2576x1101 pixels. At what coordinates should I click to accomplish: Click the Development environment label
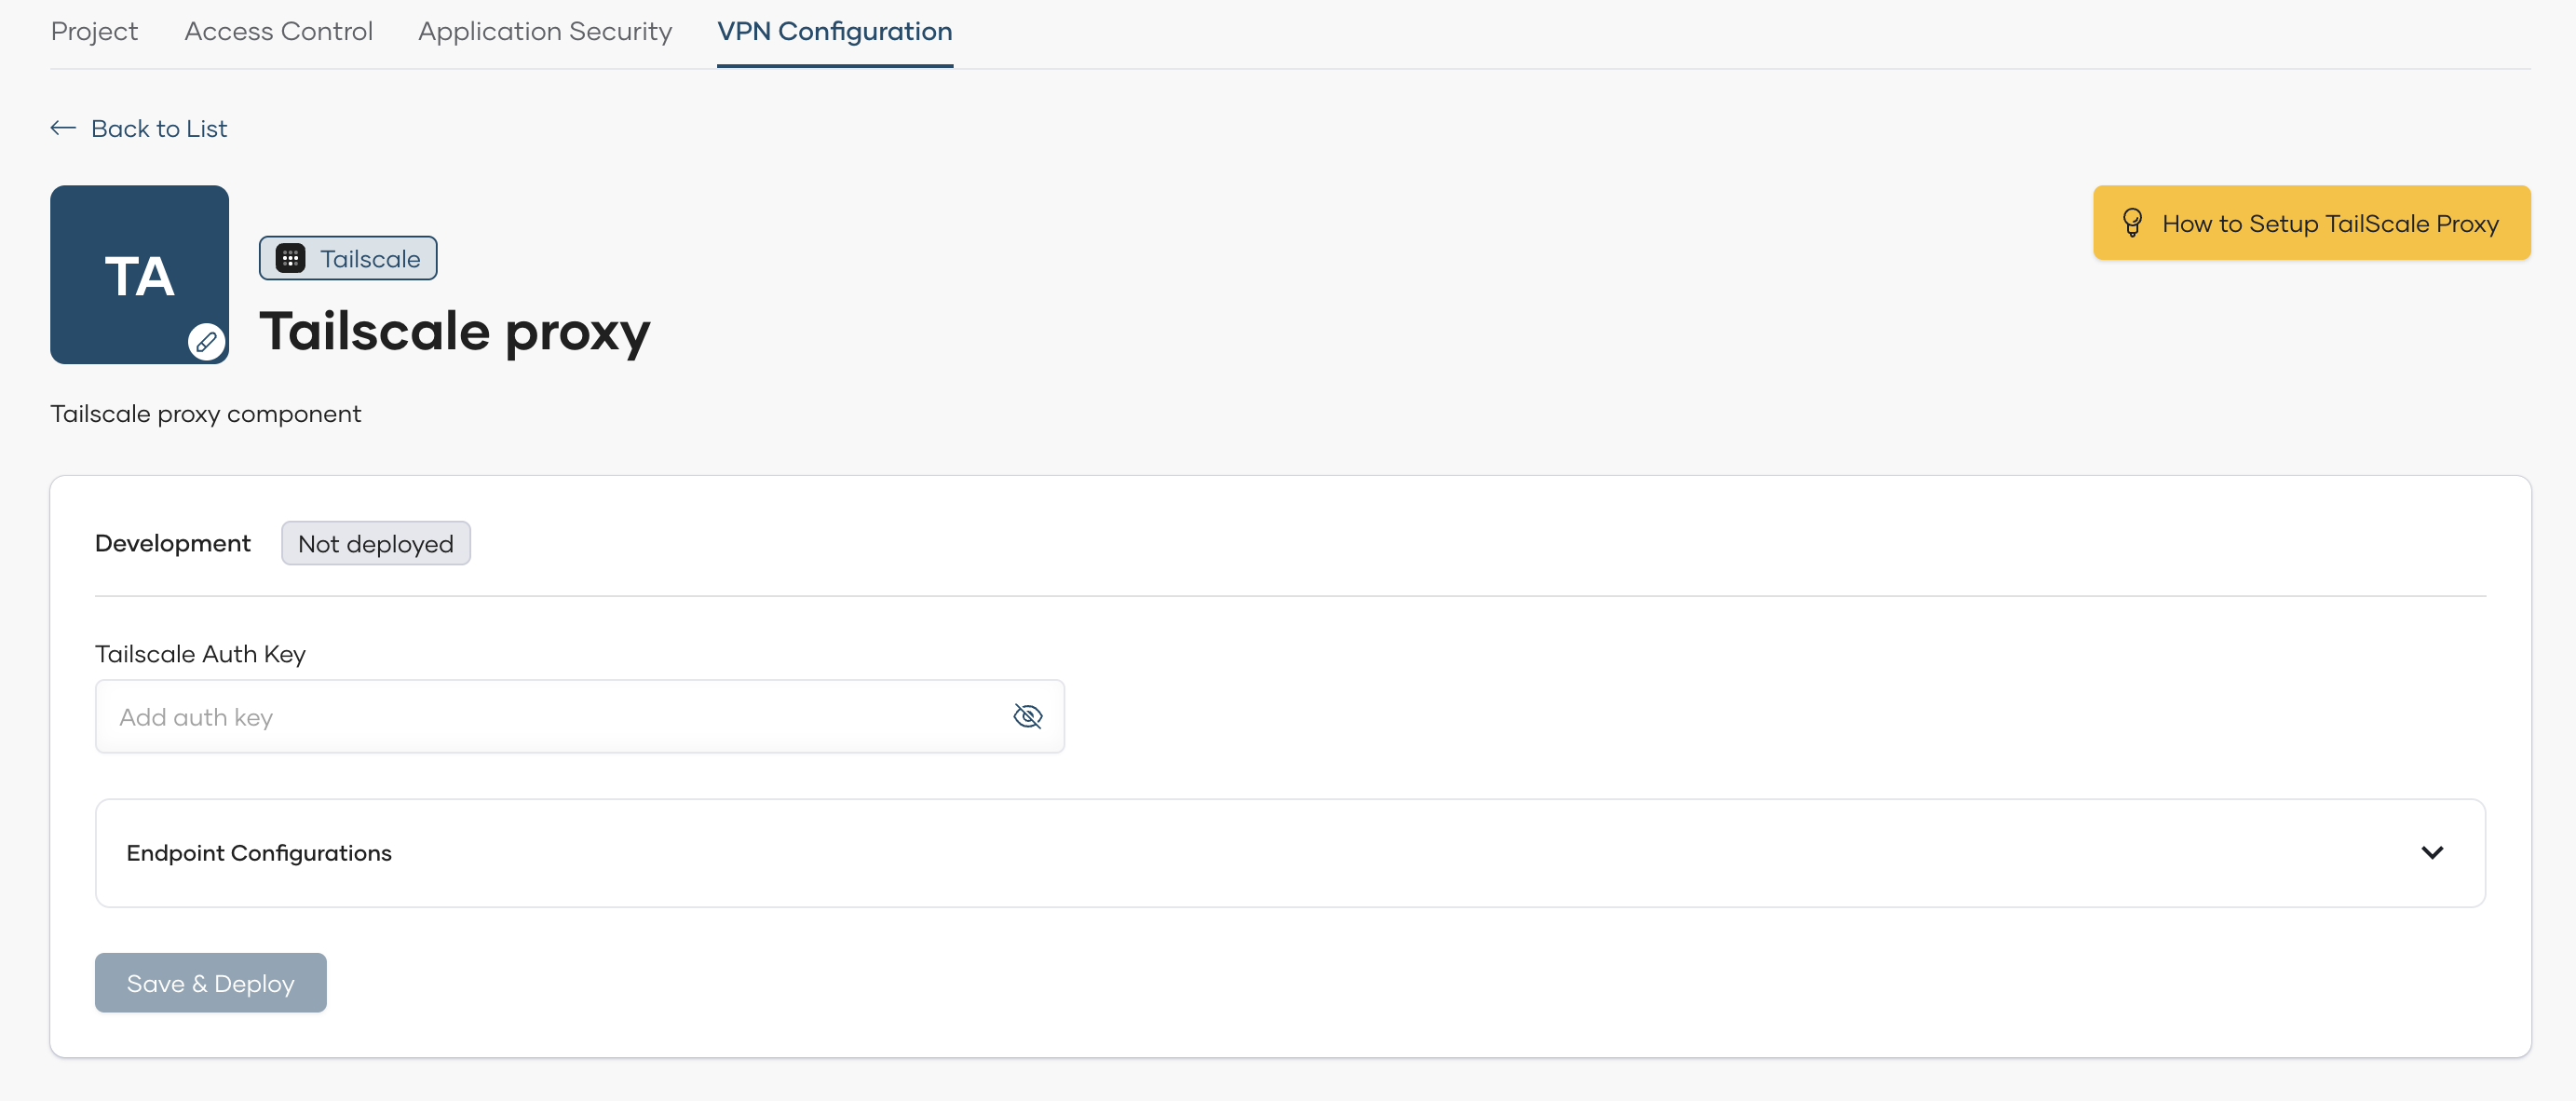[x=172, y=543]
